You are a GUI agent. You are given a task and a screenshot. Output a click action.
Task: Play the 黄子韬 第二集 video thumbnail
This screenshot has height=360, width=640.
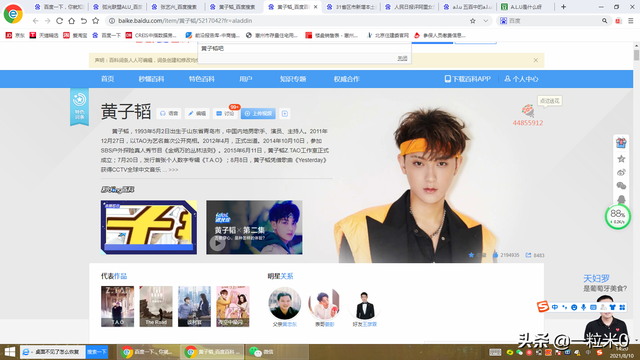click(254, 227)
